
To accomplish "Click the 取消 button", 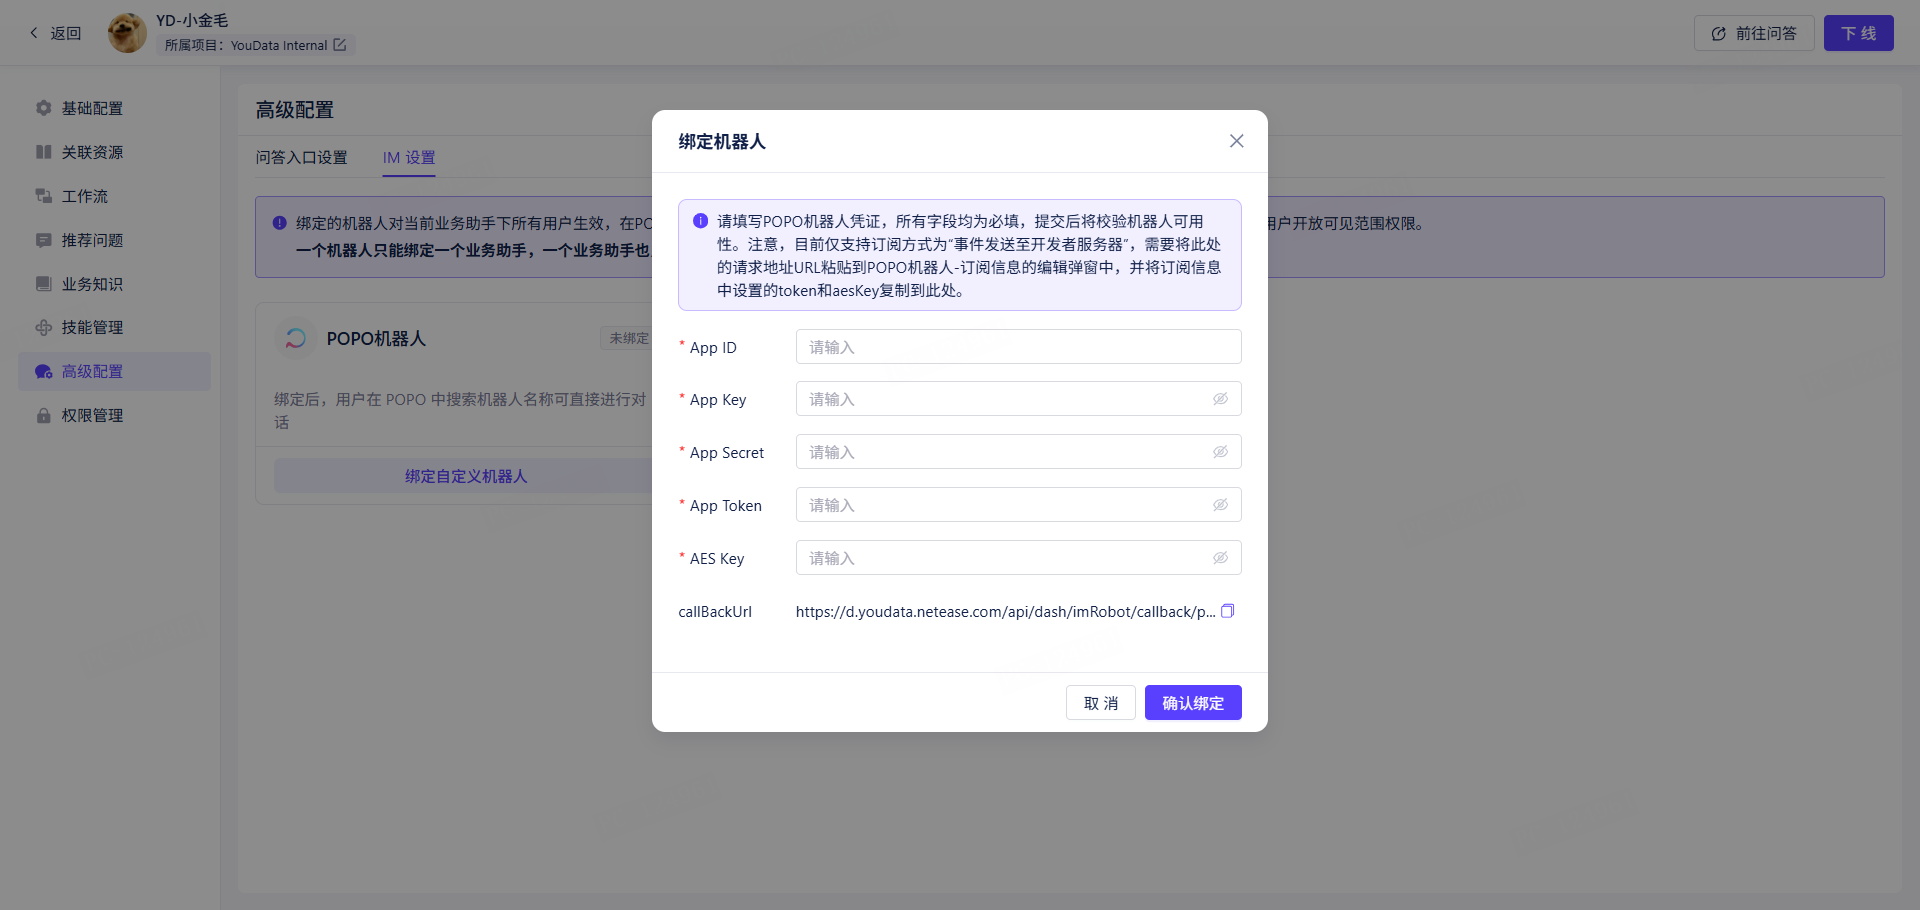I will point(1101,703).
